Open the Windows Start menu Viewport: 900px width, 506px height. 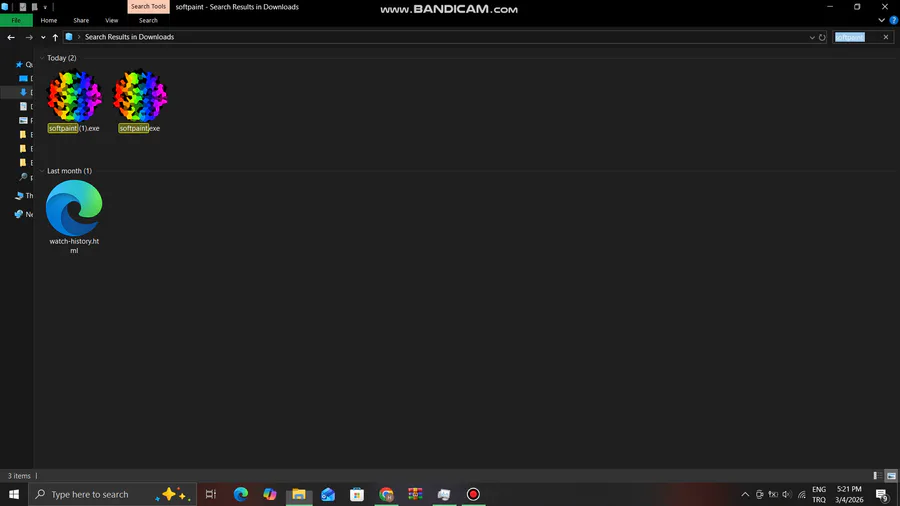coord(14,494)
